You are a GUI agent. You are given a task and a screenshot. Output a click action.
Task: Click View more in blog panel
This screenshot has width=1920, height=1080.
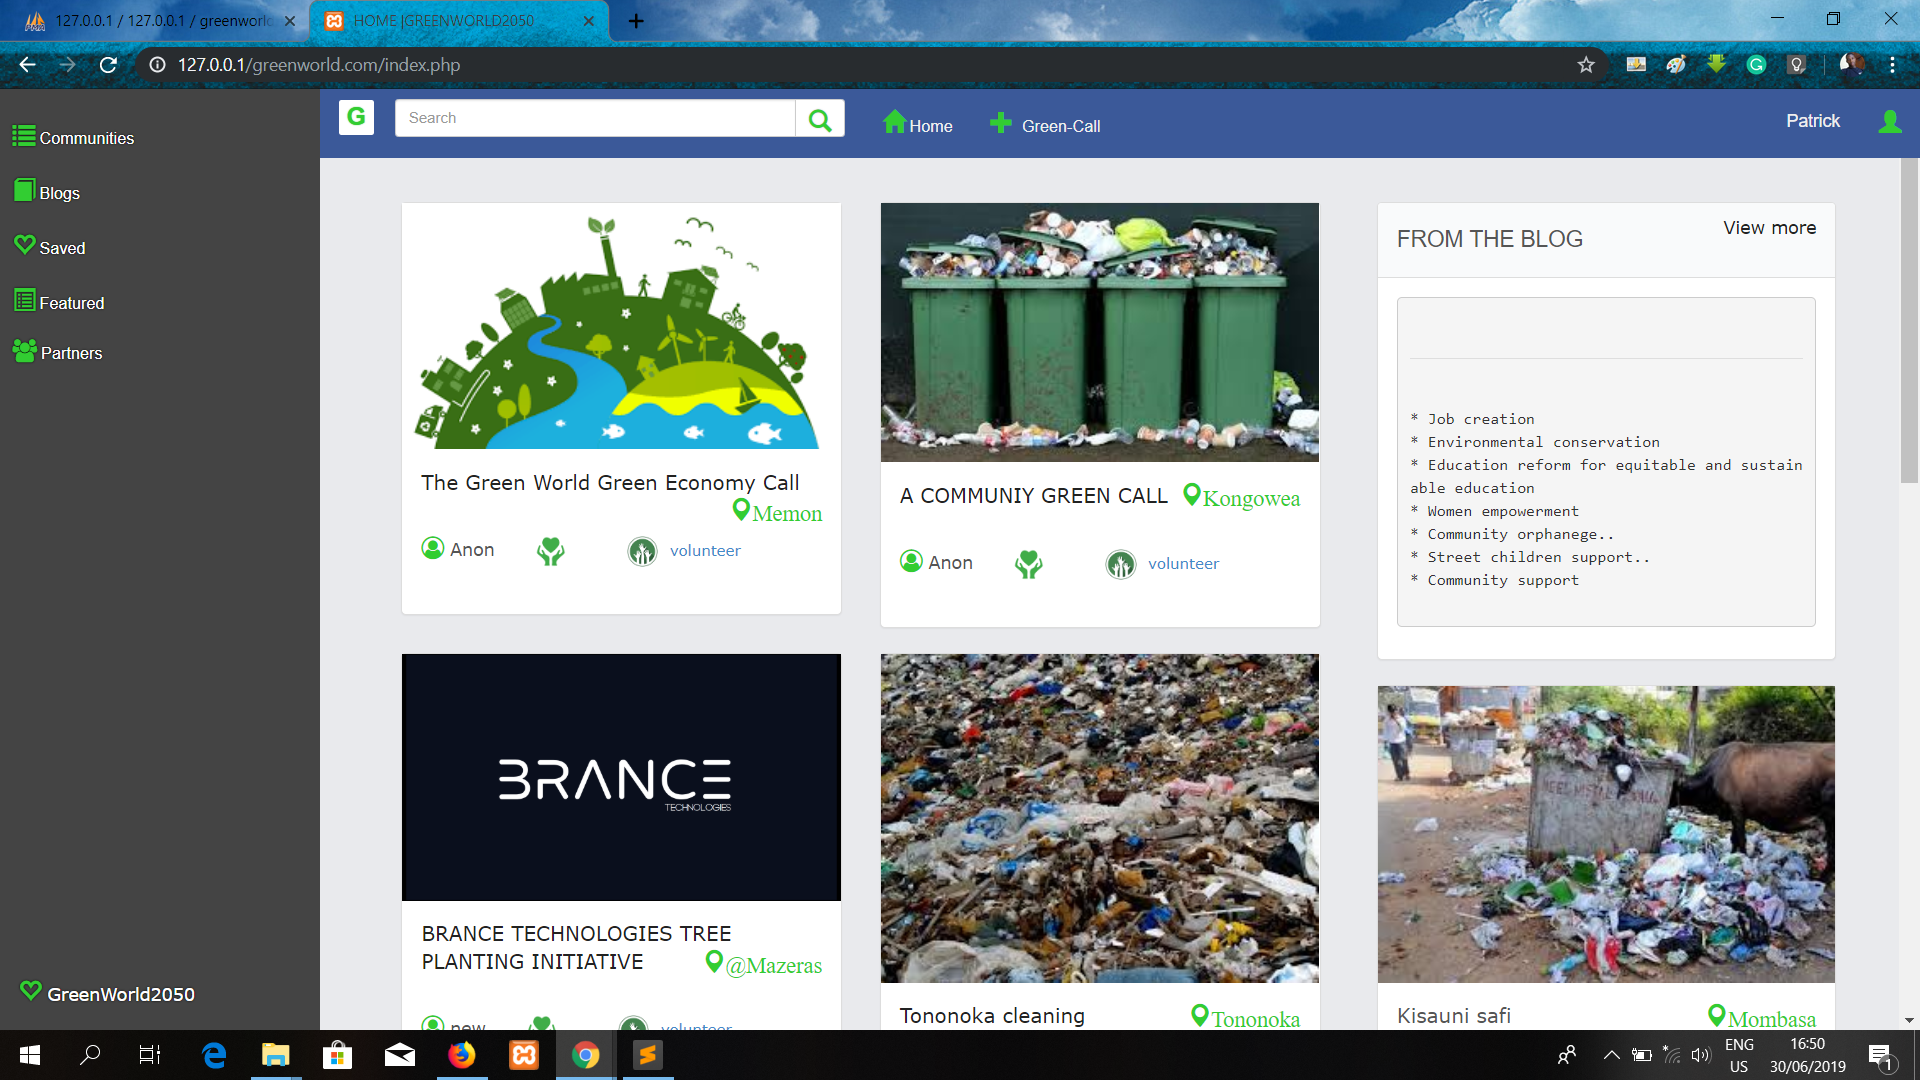[x=1769, y=228]
